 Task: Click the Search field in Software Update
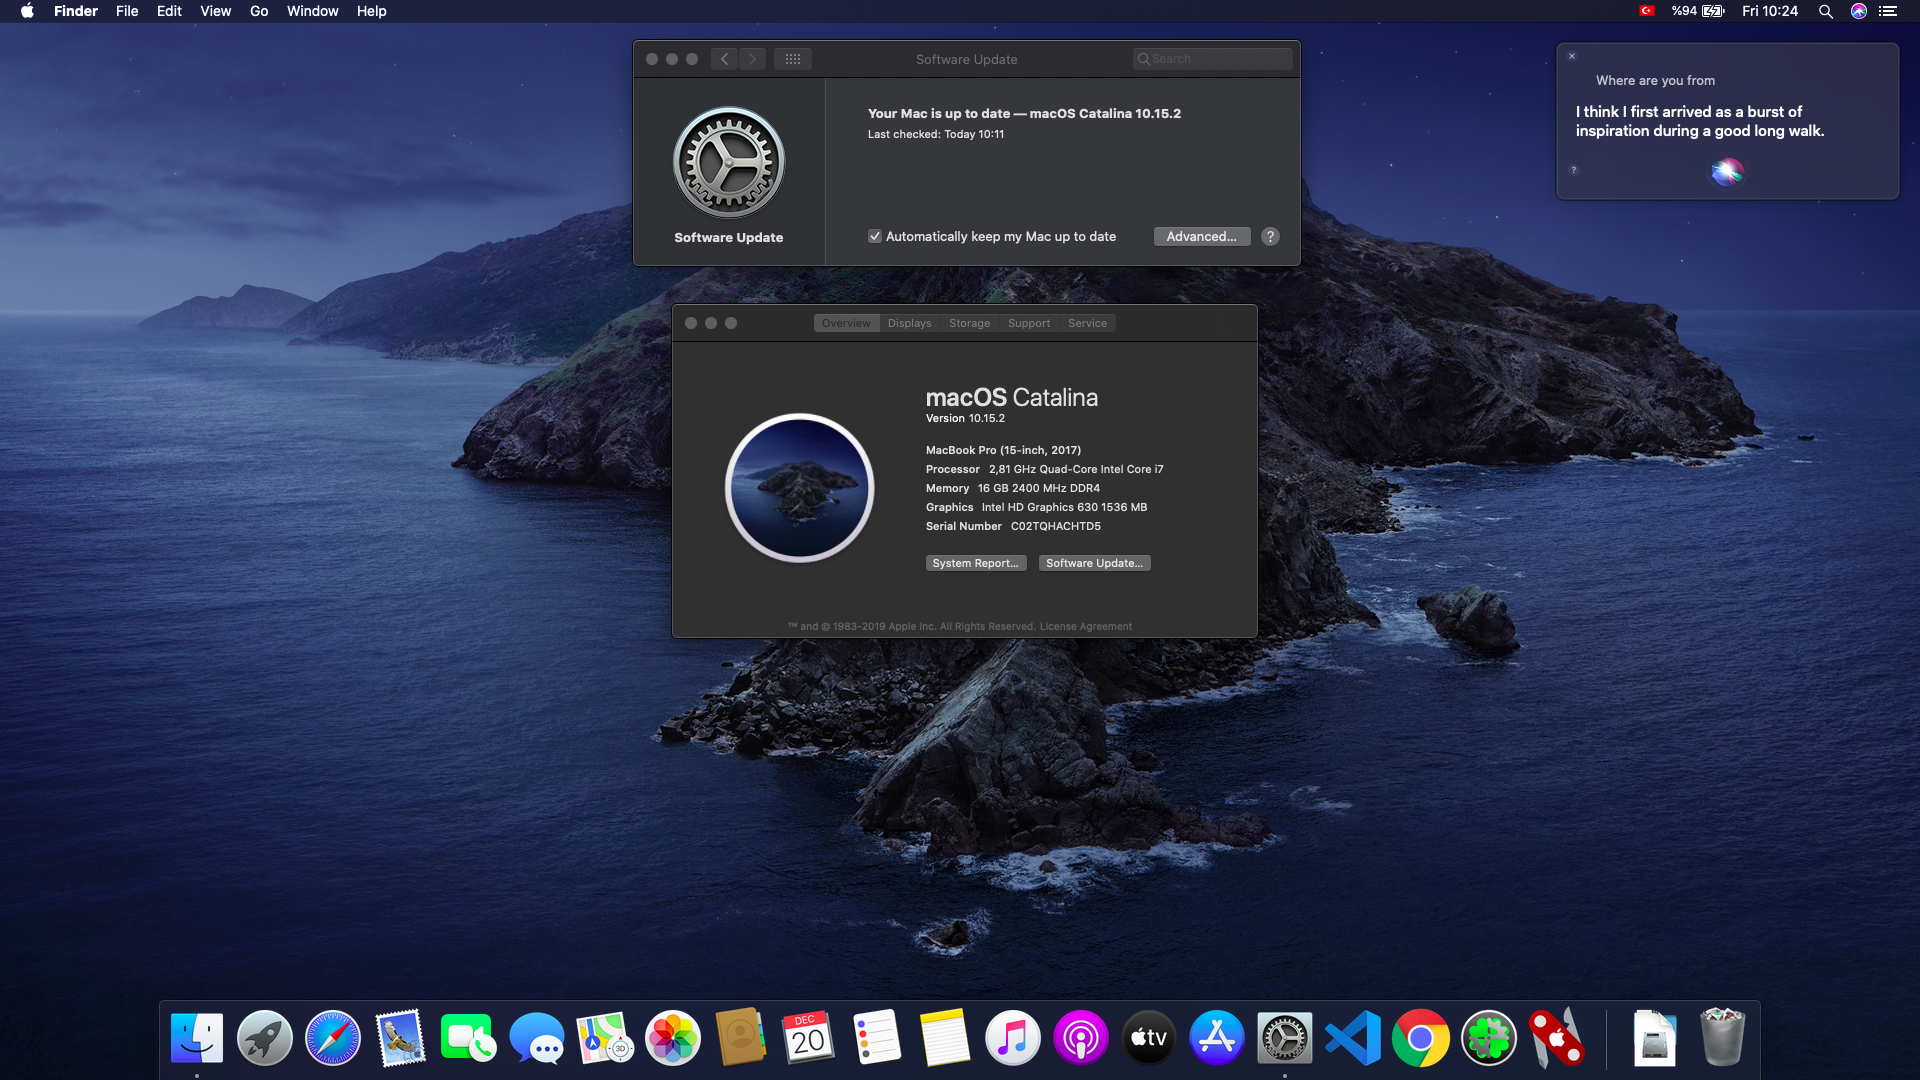(1213, 59)
